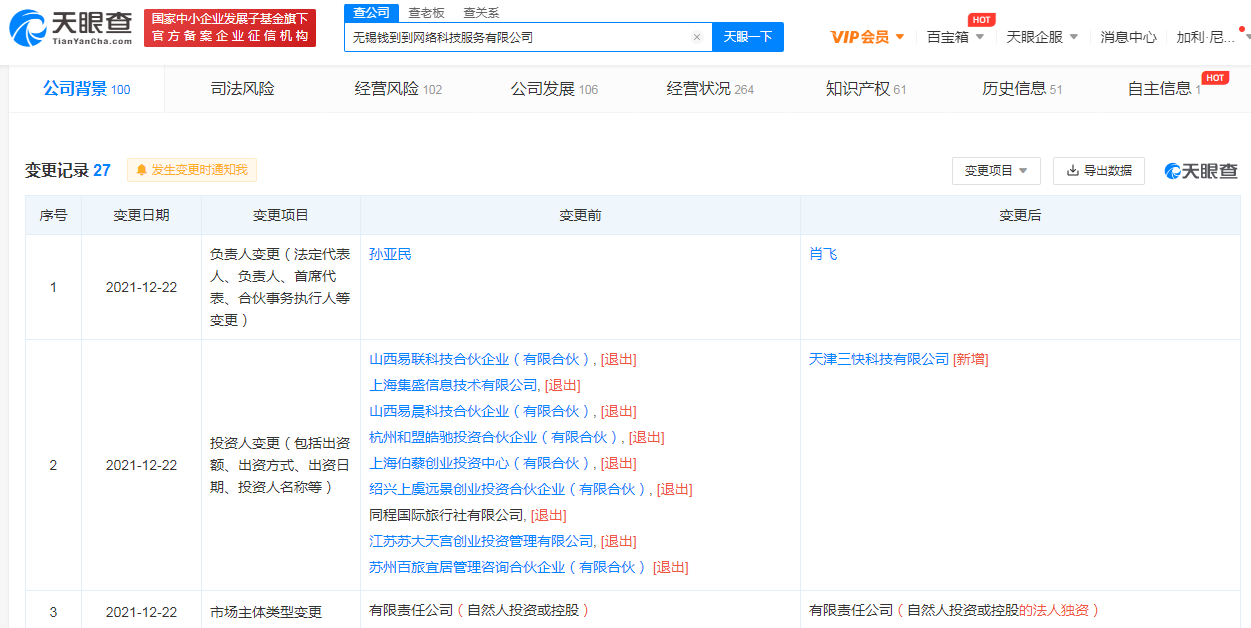The height and width of the screenshot is (628, 1251).
Task: Clear the search box with the X icon
Action: (x=697, y=37)
